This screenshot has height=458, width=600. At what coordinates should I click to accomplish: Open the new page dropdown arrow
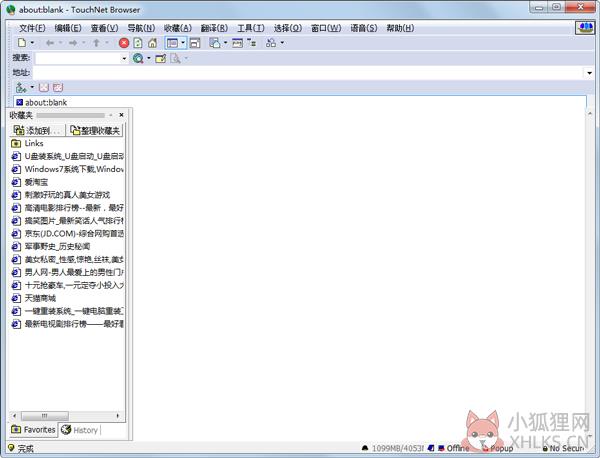(32, 43)
